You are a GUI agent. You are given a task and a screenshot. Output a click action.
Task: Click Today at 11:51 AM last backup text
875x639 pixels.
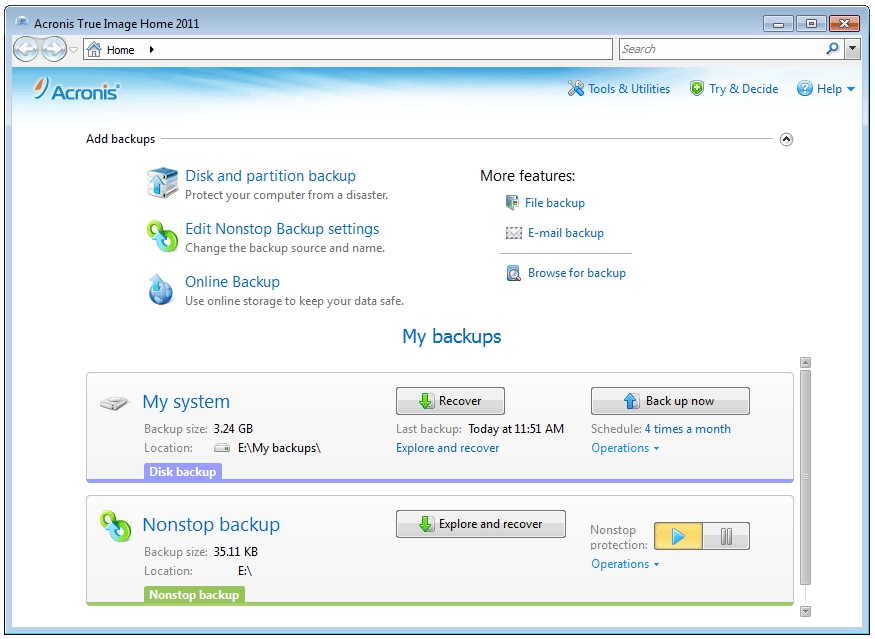pyautogui.click(x=516, y=429)
